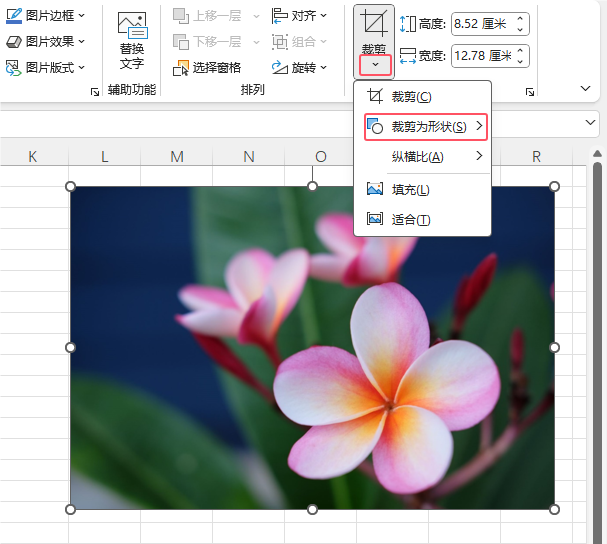Expand the 裁剪 dropdown arrow
607x544 pixels.
(x=375, y=65)
